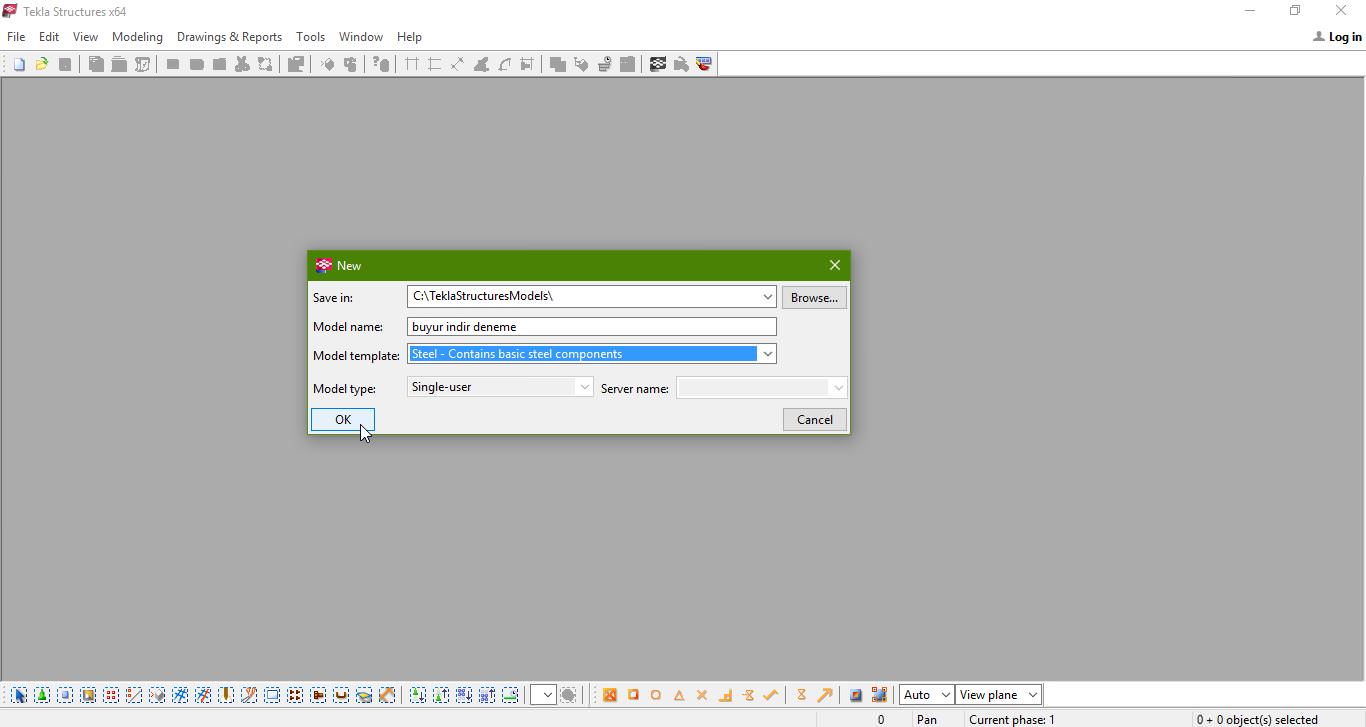Click the Inquire question-mark icon

(381, 64)
